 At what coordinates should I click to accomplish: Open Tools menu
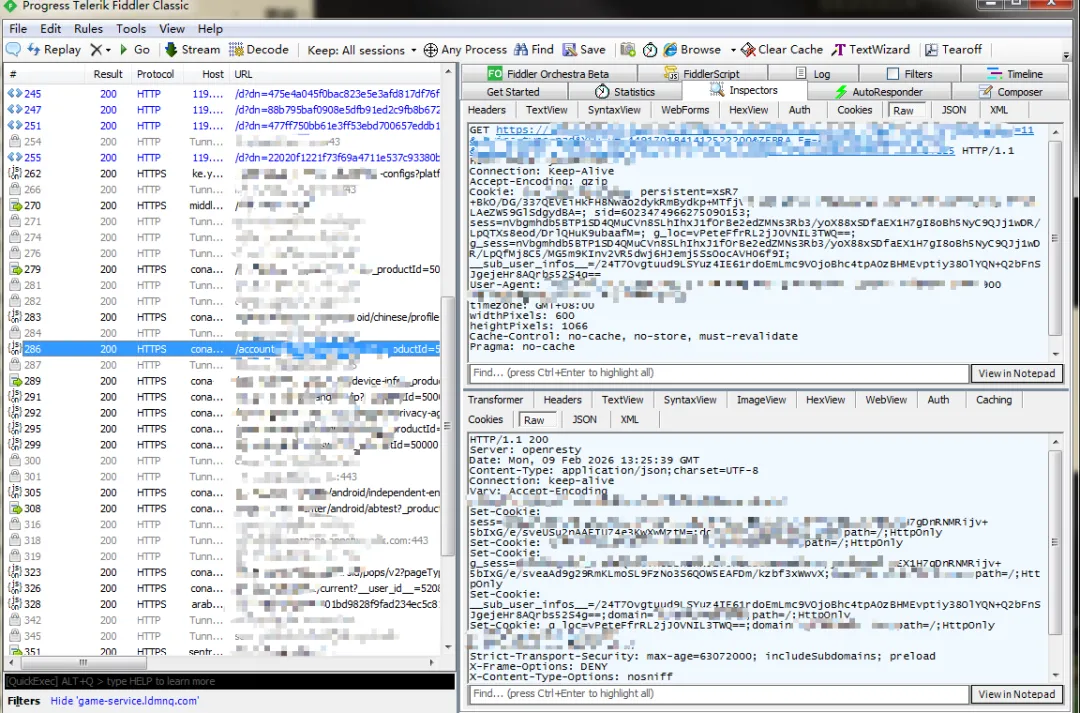tap(131, 29)
